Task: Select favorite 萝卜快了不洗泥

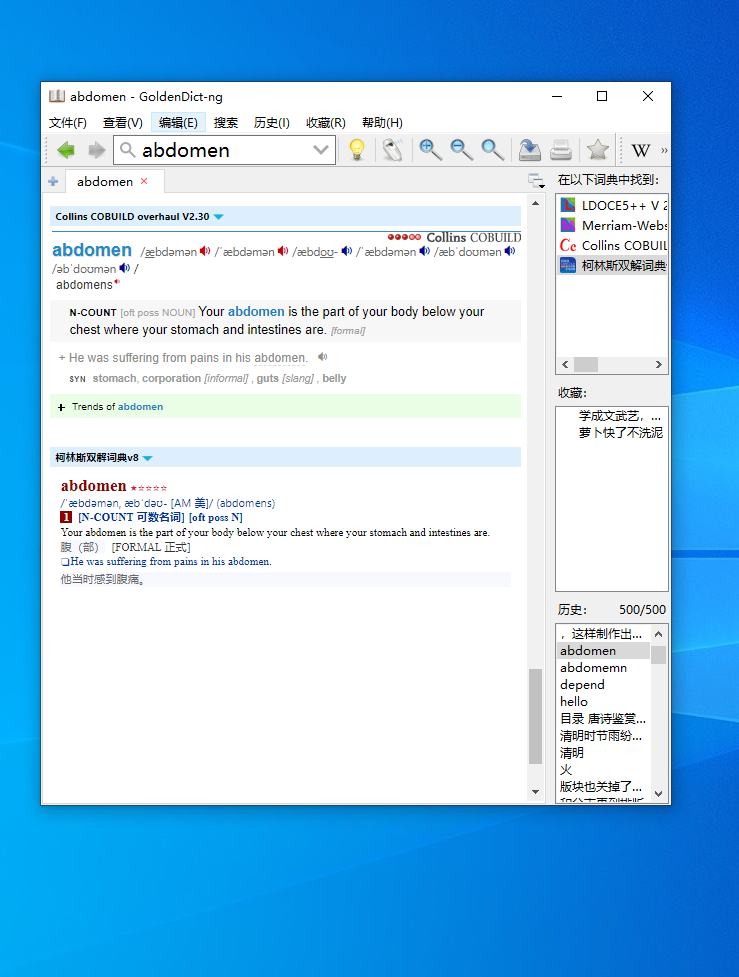Action: click(621, 432)
